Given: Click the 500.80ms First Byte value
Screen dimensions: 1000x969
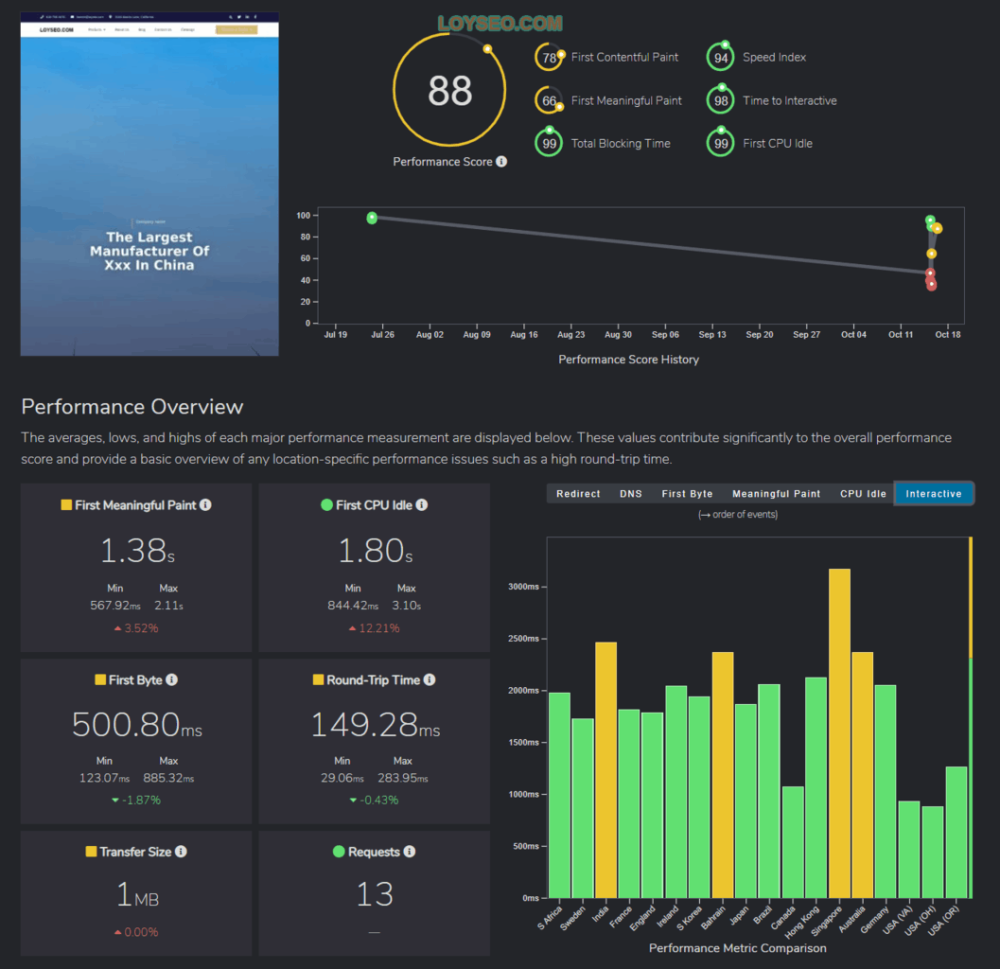Looking at the screenshot, I should click(x=136, y=725).
